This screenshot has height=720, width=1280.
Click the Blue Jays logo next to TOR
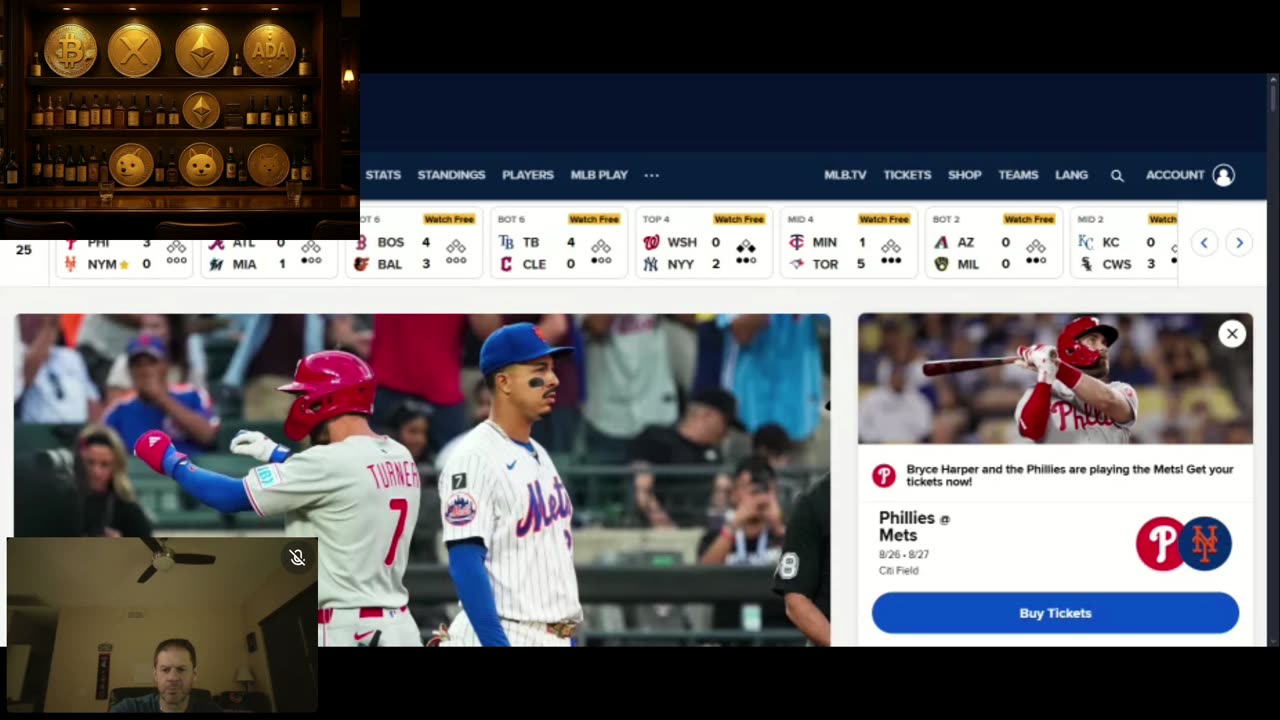click(x=796, y=264)
